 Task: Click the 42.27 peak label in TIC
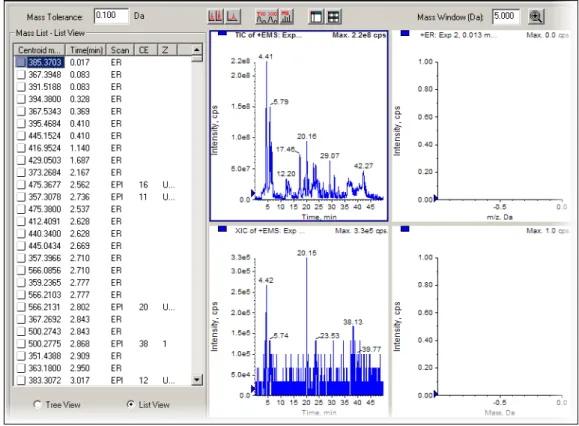tap(363, 166)
